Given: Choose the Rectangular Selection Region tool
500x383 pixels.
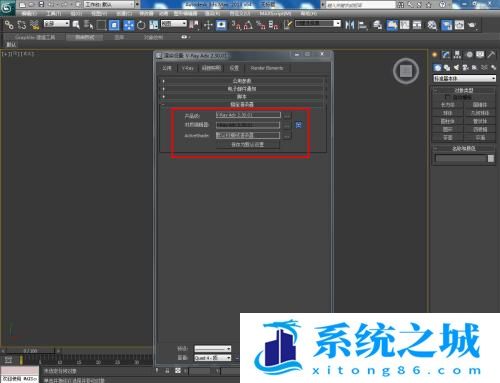Looking at the screenshot, I should coord(101,25).
